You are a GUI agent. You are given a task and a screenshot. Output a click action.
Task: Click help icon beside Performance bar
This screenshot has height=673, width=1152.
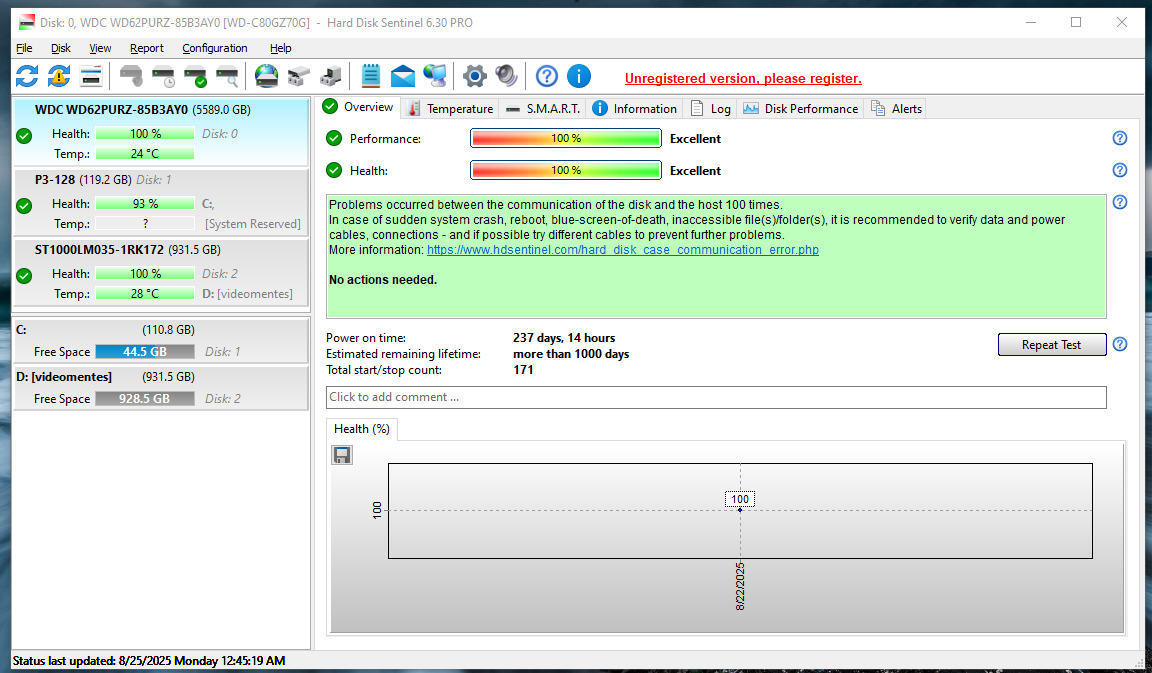1120,138
